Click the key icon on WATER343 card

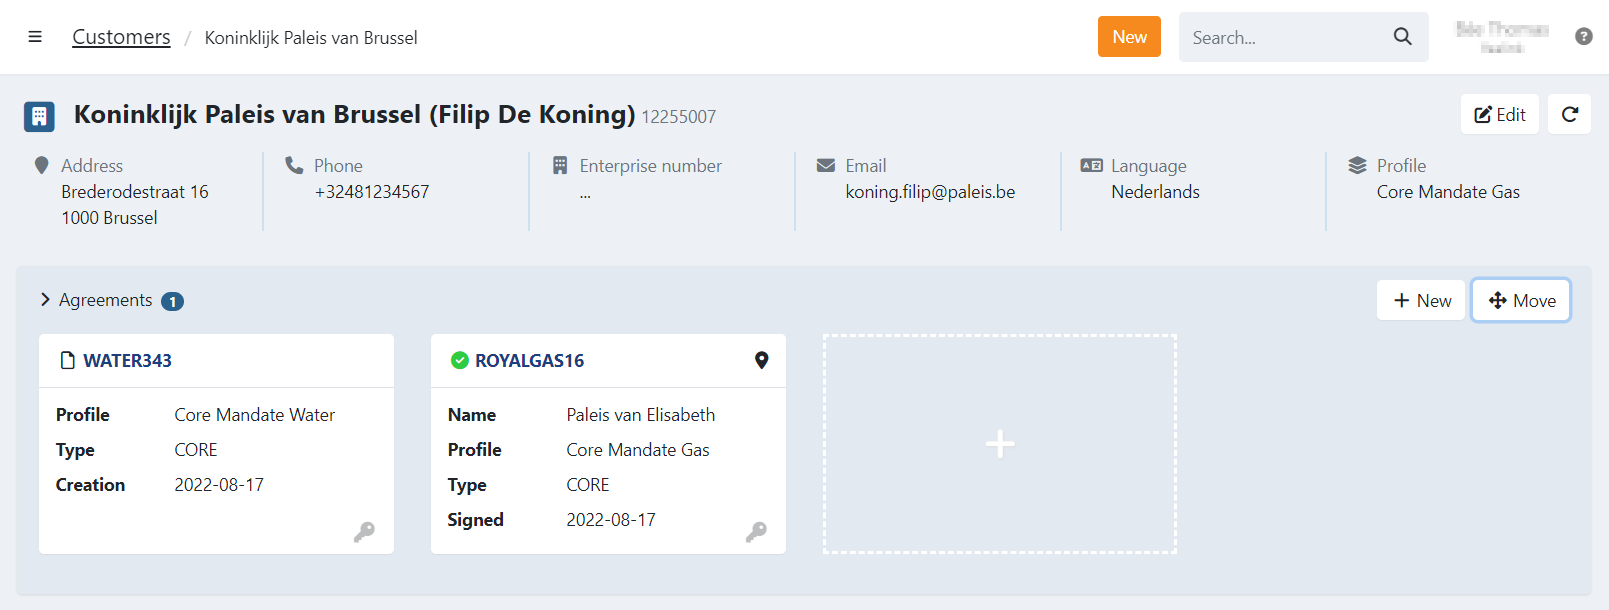pyautogui.click(x=364, y=531)
